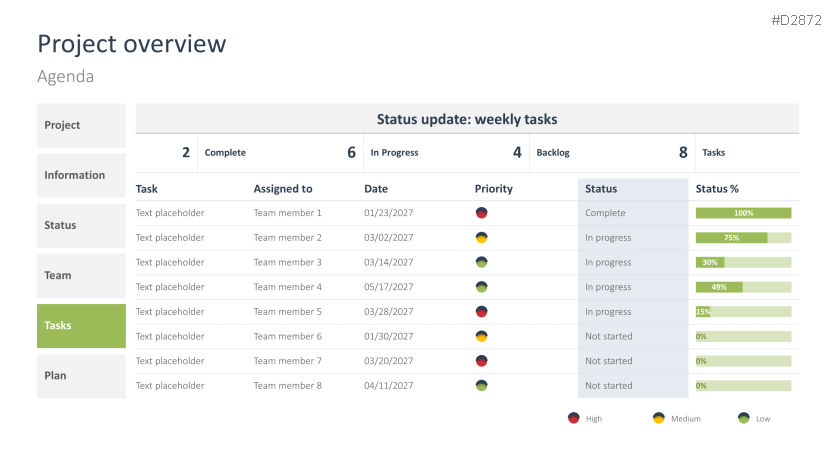The height and width of the screenshot is (470, 836).
Task: Click the green priority dot for Team member 8
Action: [x=482, y=386]
